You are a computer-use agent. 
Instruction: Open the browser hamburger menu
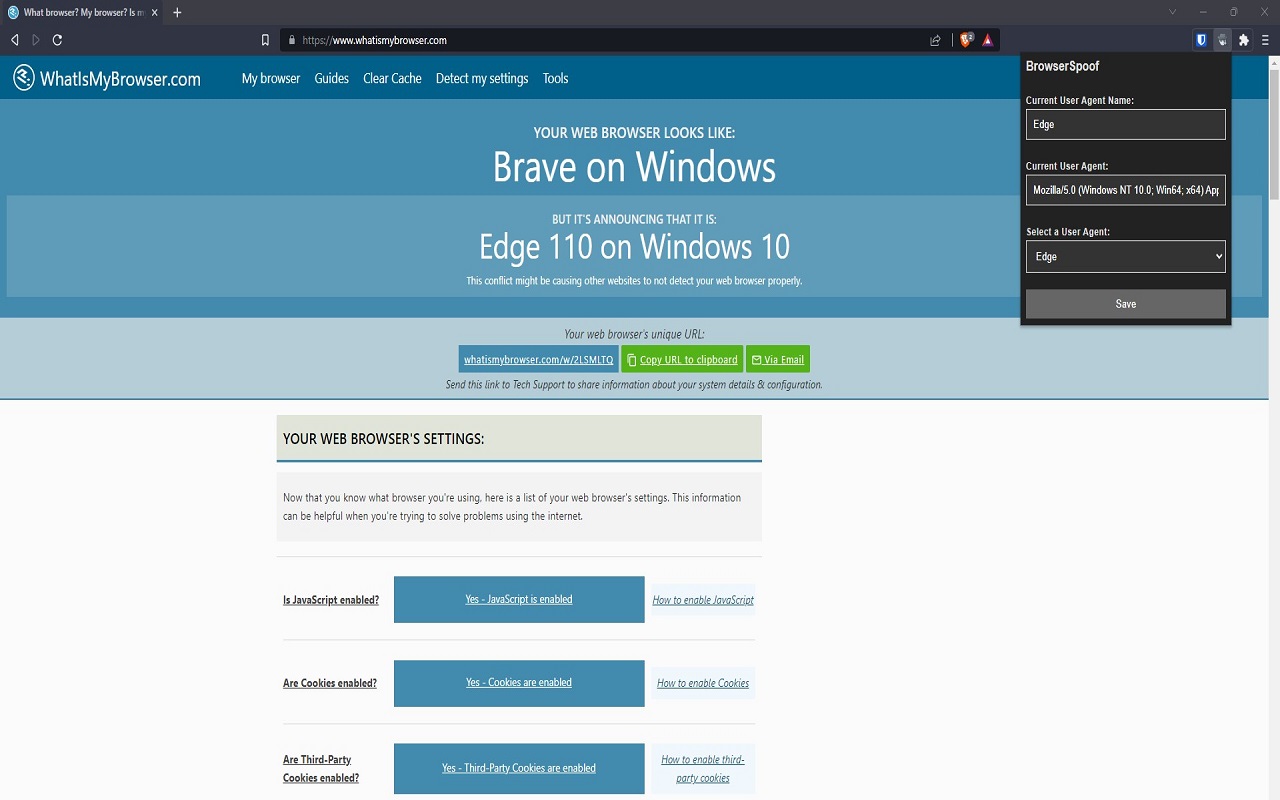point(1263,40)
